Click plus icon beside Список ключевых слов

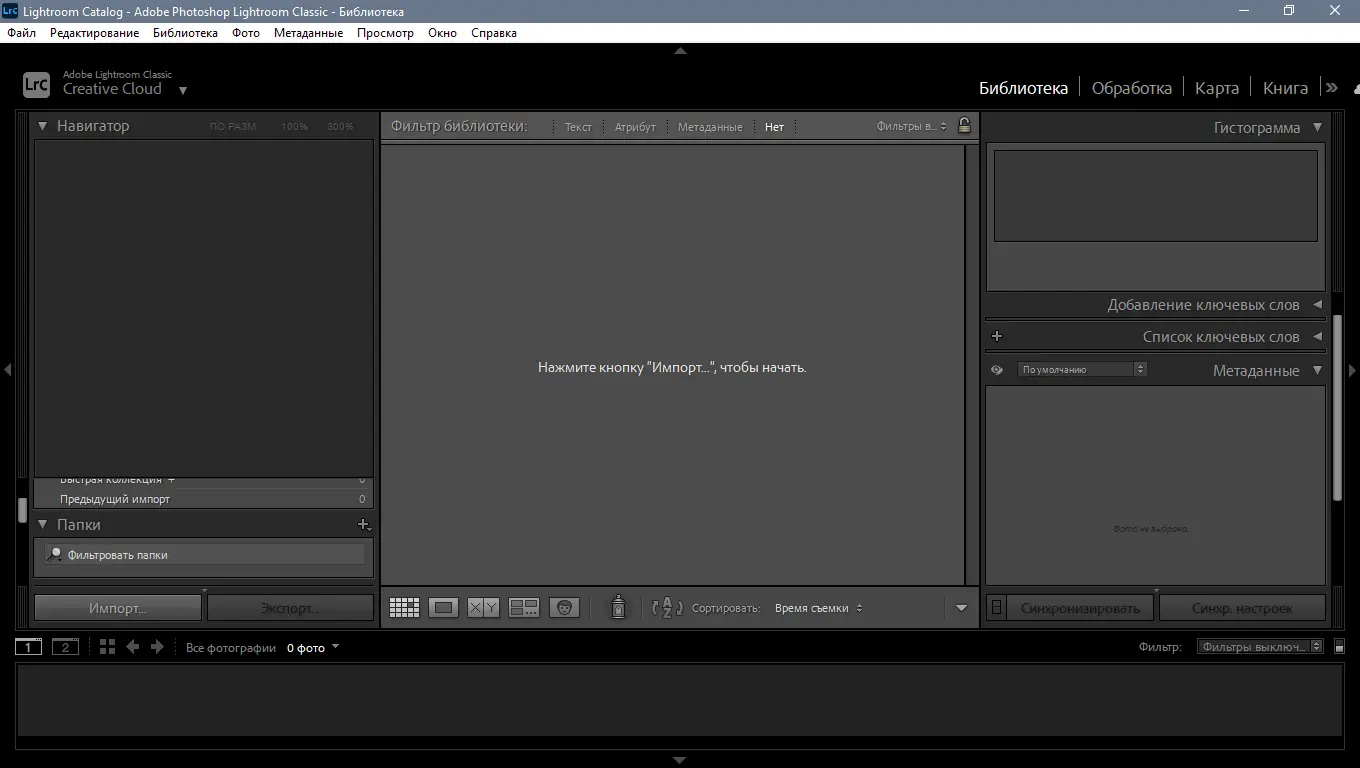point(997,337)
